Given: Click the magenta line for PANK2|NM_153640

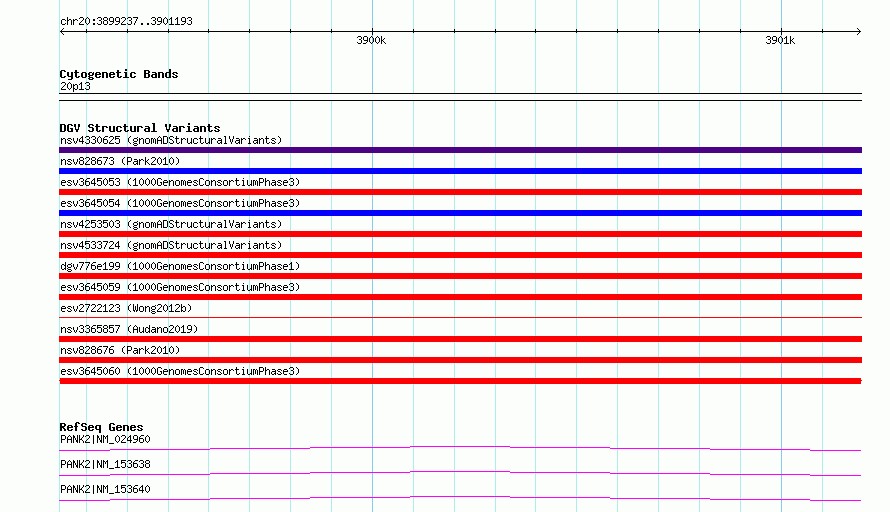Looking at the screenshot, I should coord(460,498).
